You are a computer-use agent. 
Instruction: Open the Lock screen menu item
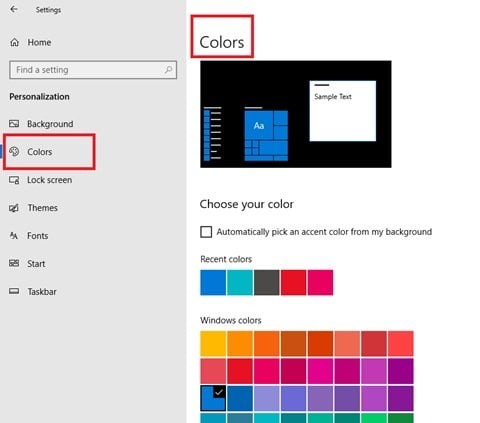(x=49, y=180)
